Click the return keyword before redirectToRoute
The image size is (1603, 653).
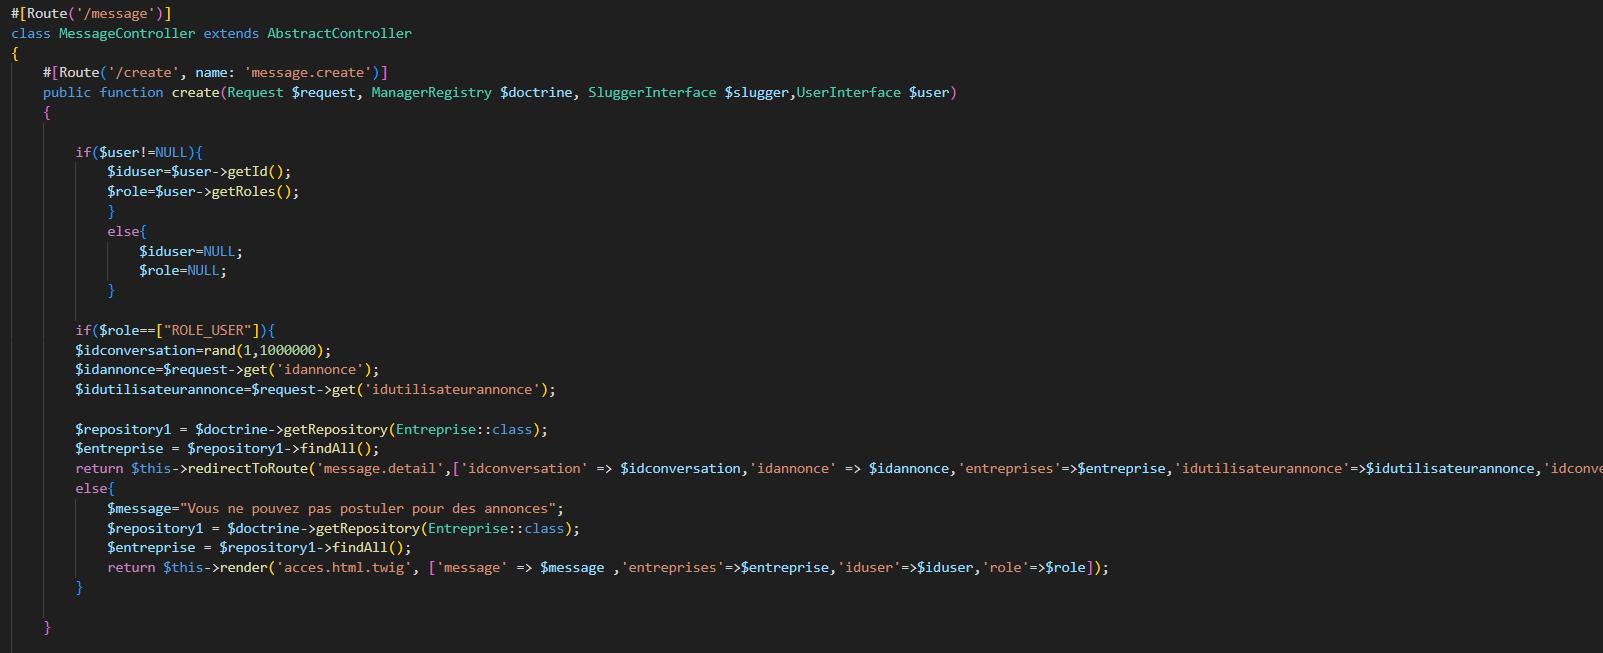(x=99, y=468)
